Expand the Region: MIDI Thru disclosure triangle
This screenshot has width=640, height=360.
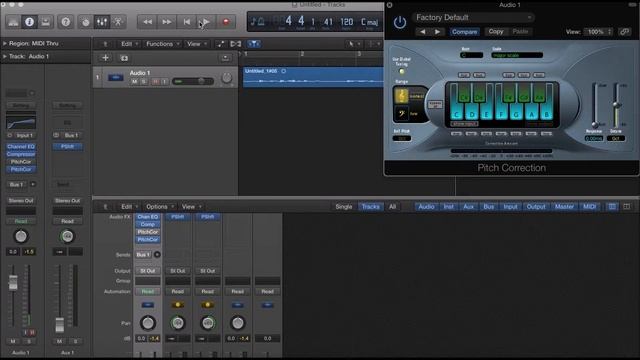5,43
